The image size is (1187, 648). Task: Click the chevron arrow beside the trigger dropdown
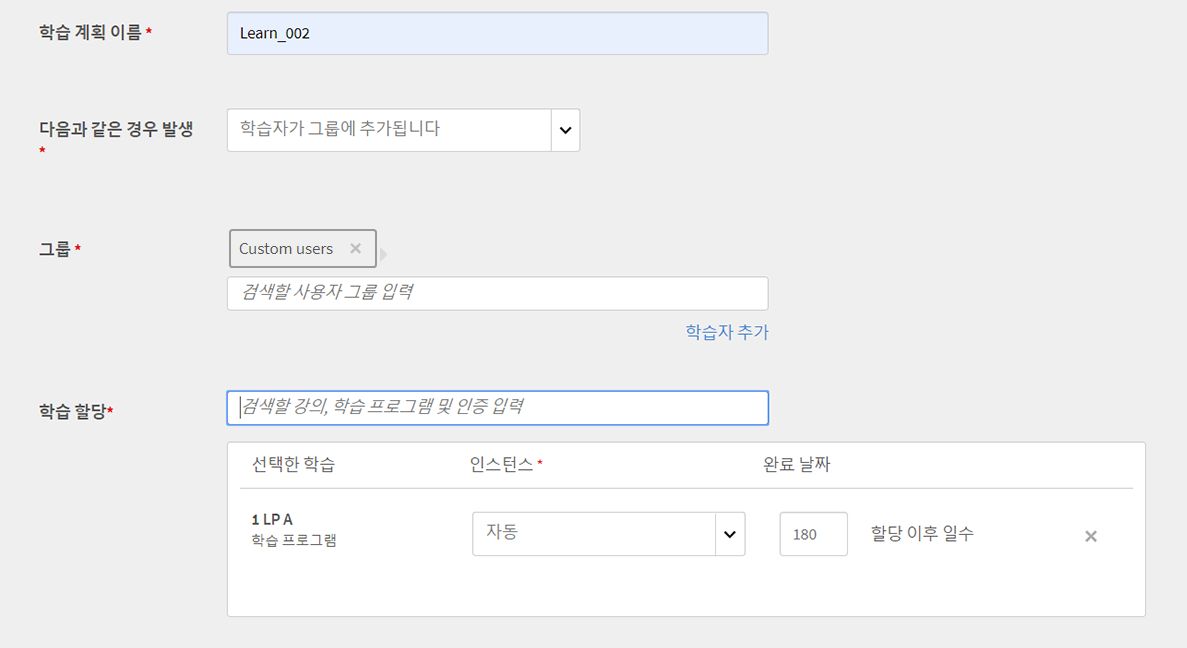565,130
